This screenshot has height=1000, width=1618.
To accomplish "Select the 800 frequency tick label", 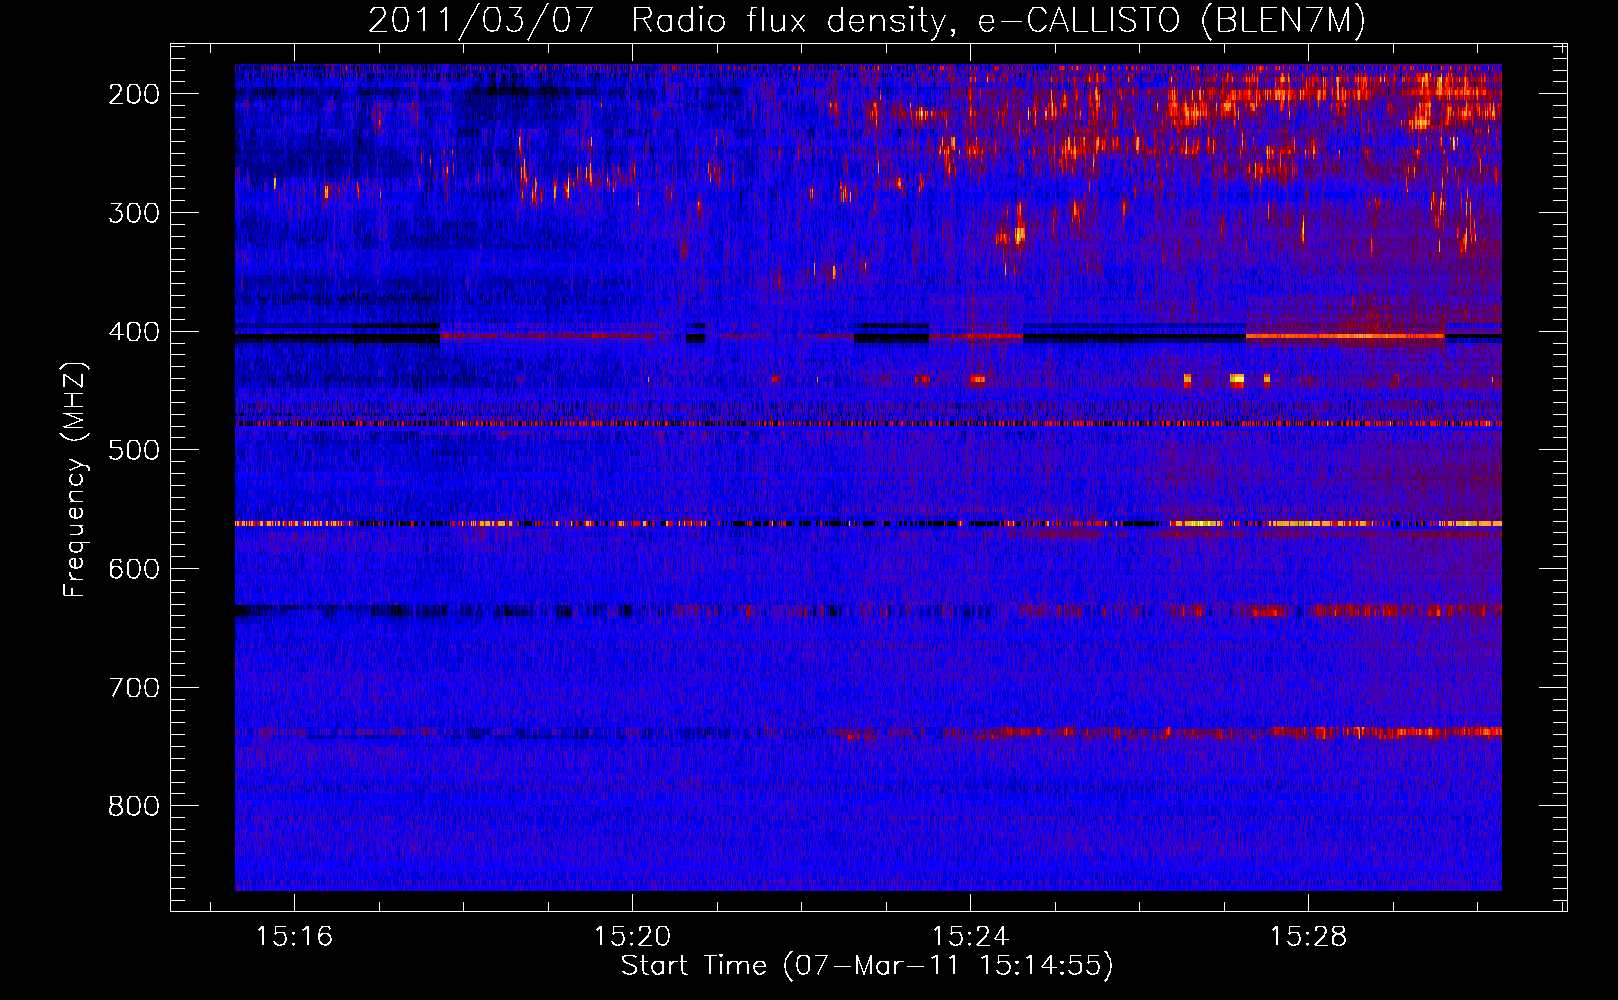I will [x=133, y=807].
